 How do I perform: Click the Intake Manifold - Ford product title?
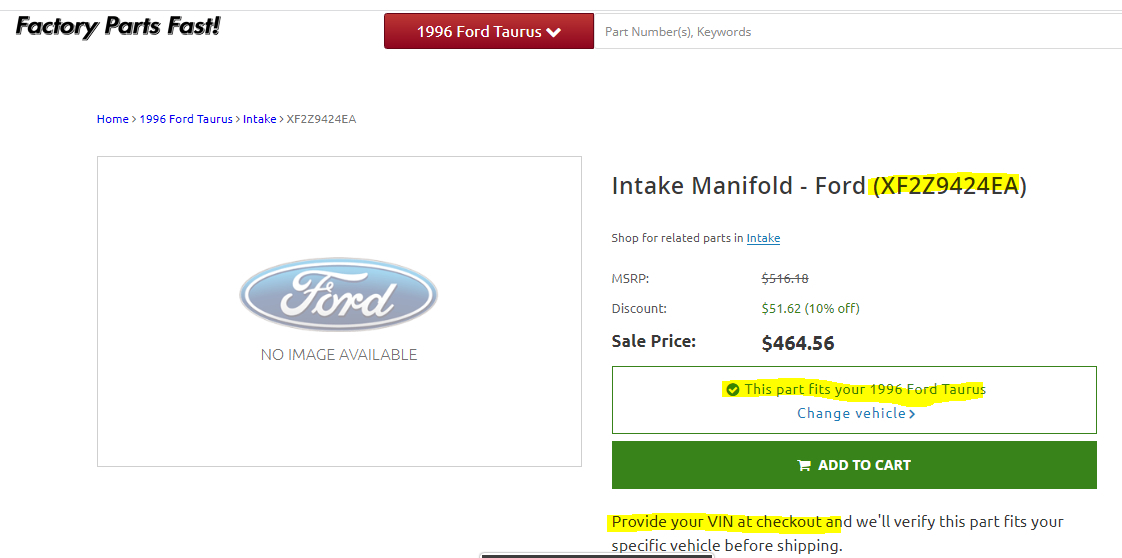738,186
